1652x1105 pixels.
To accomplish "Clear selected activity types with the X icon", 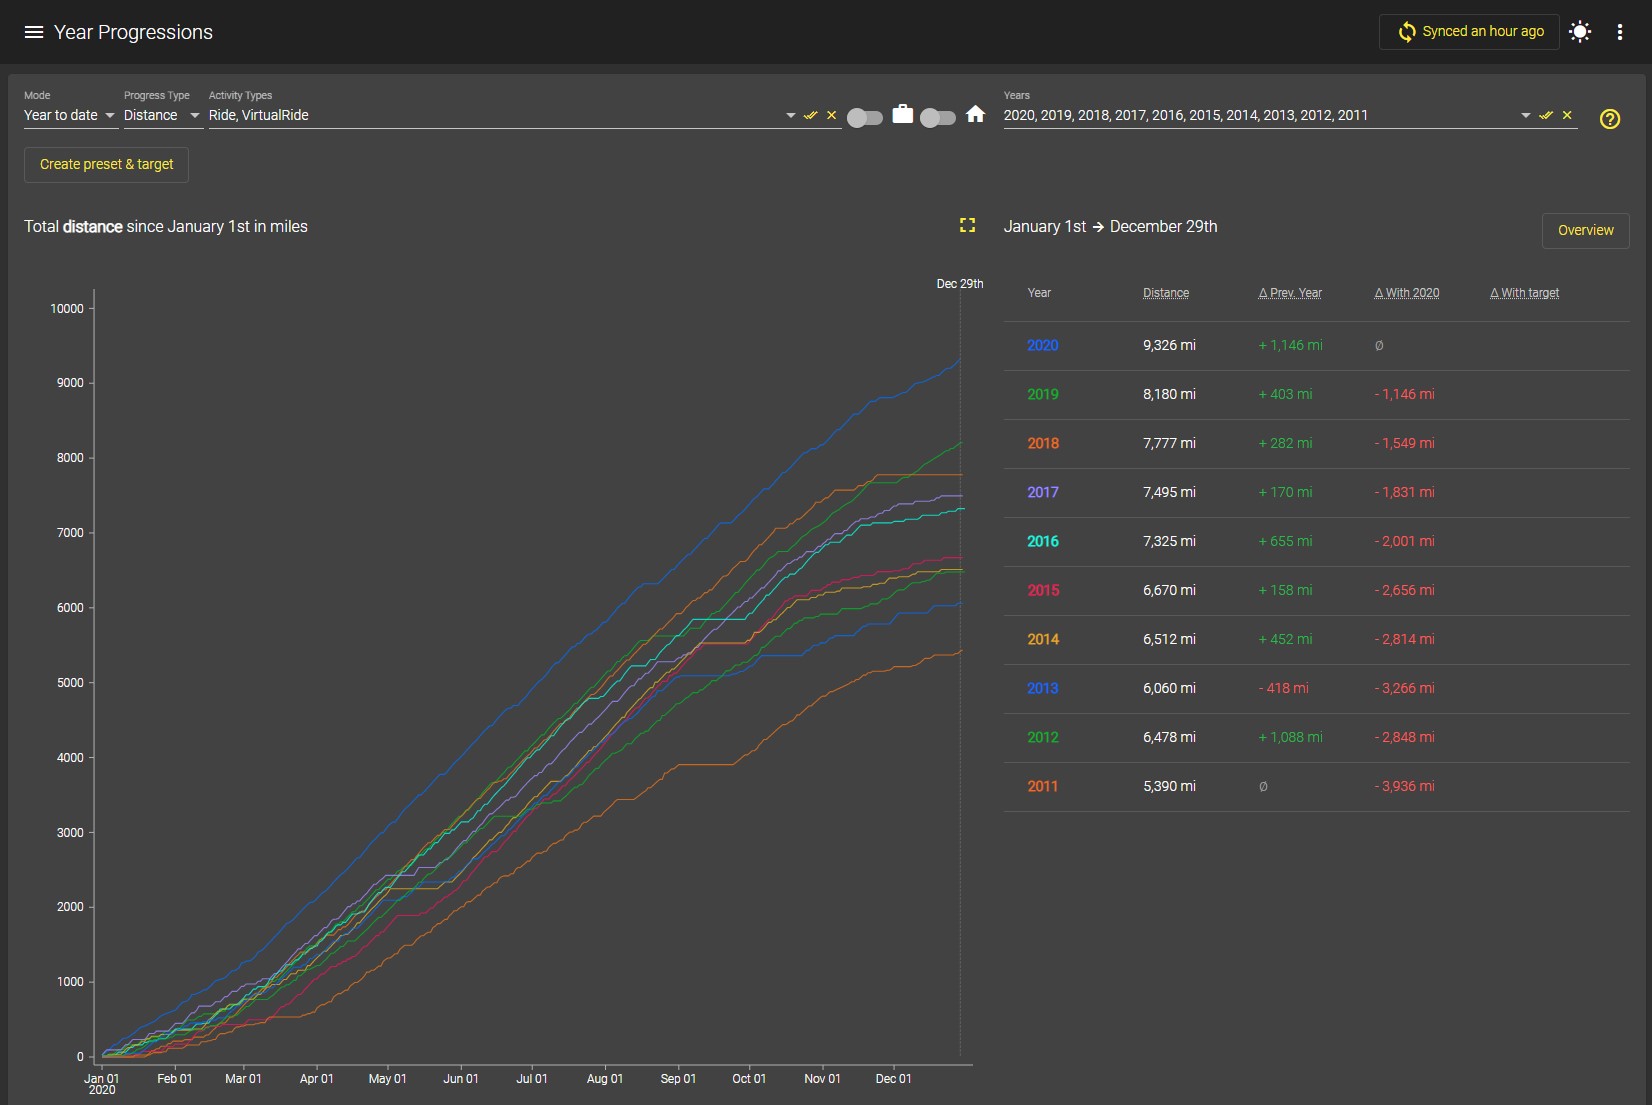I will point(831,115).
